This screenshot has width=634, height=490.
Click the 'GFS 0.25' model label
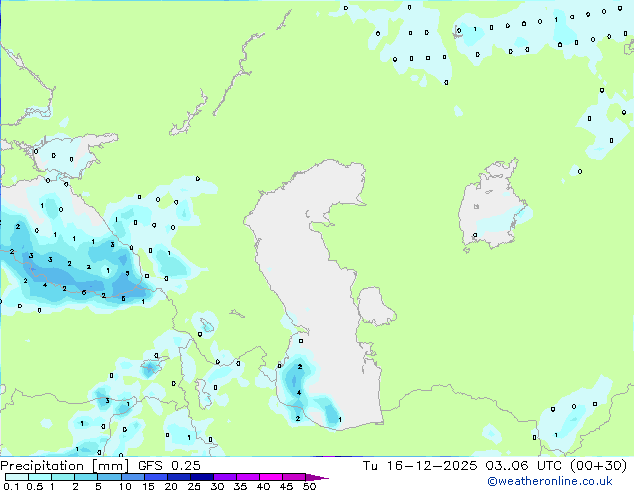pos(169,466)
